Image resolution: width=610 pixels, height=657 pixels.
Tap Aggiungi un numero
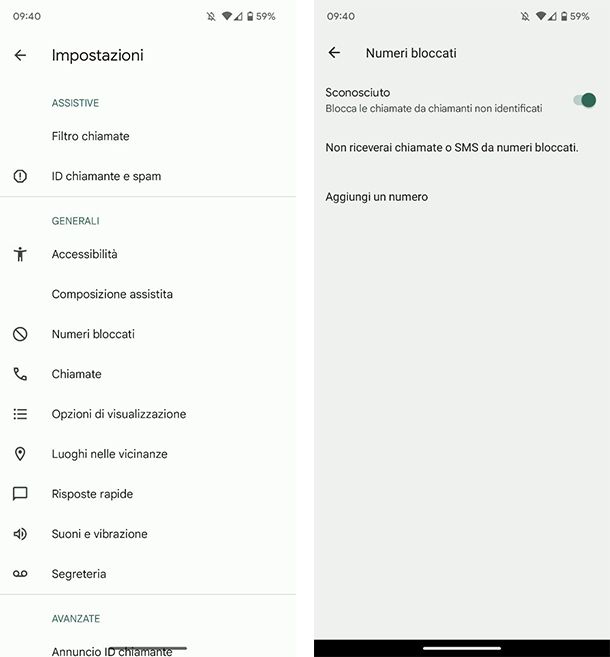pos(377,197)
